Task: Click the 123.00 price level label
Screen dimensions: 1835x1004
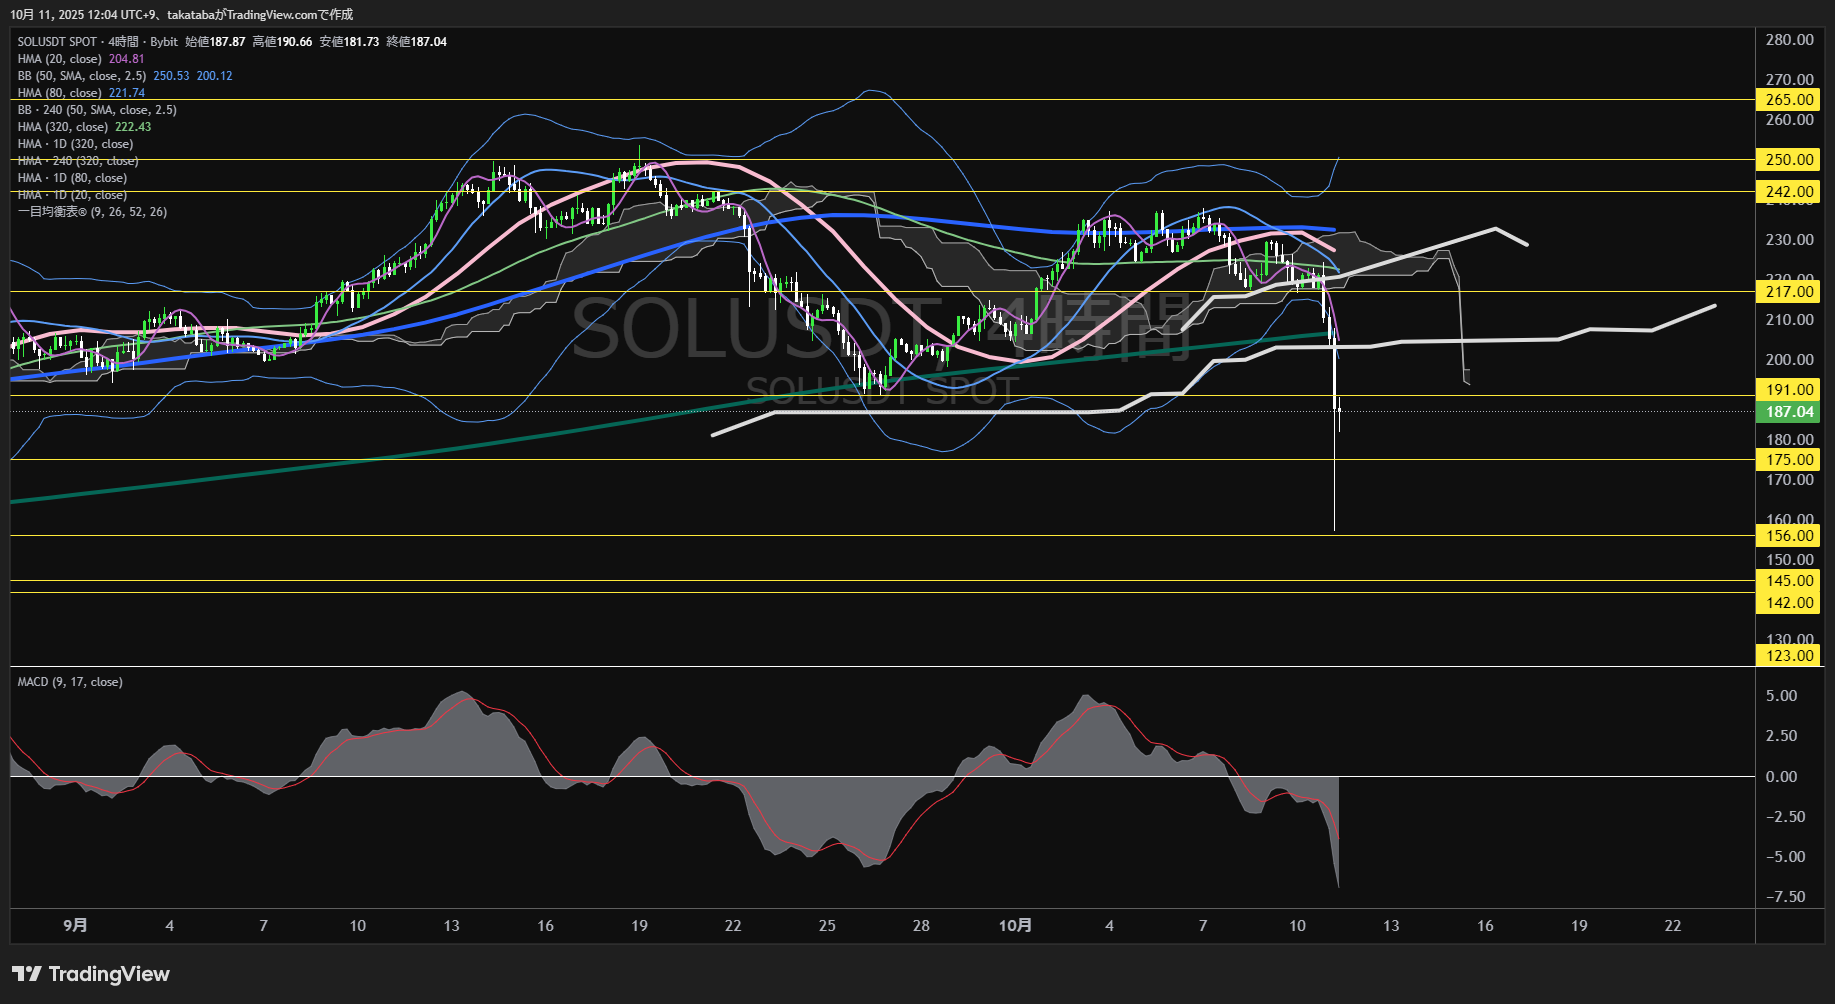Action: click(x=1789, y=656)
